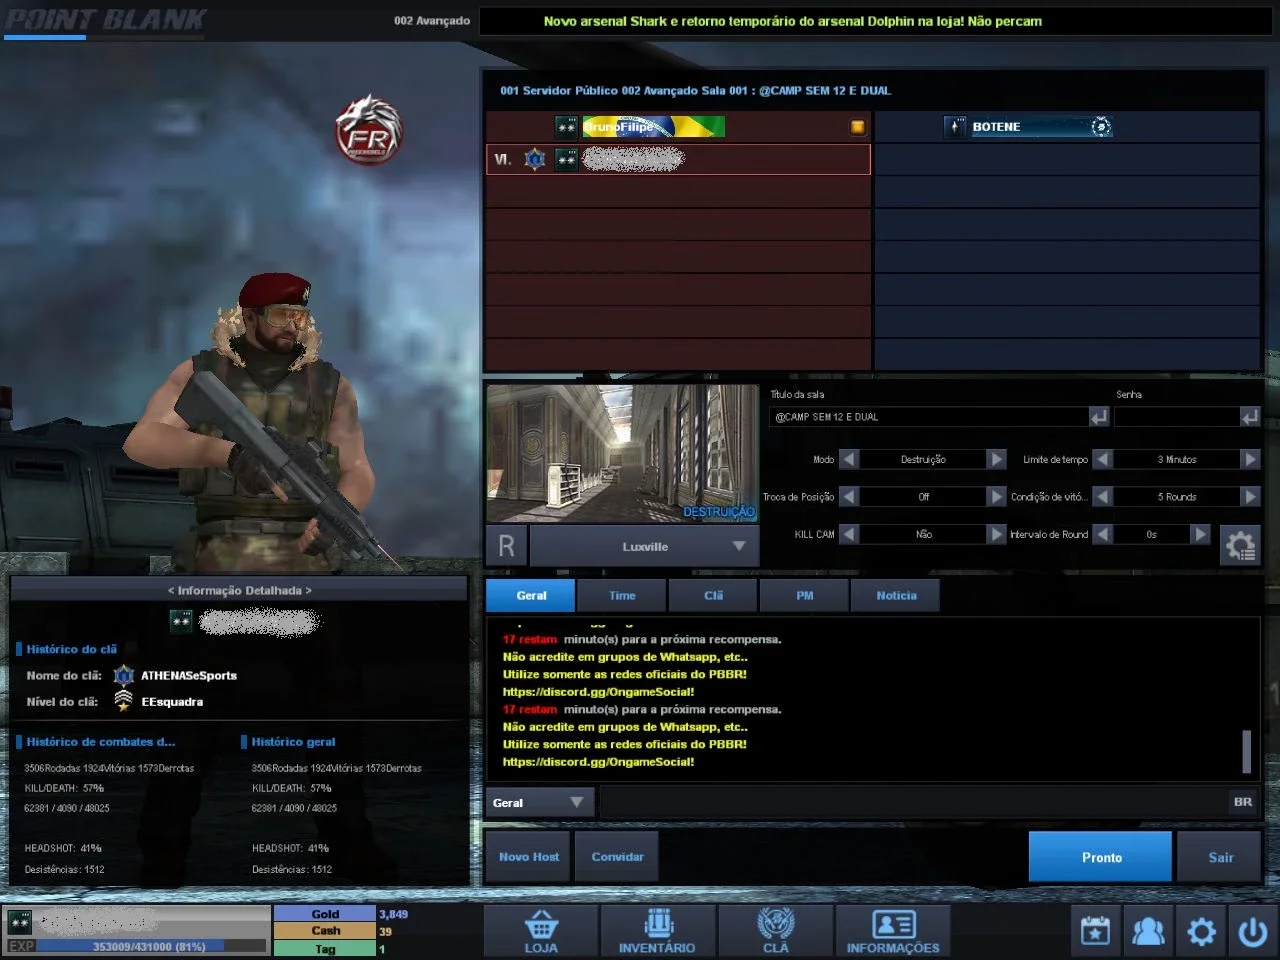This screenshot has height=960, width=1280.
Task: Click the Pronto ready button
Action: [x=1101, y=857]
